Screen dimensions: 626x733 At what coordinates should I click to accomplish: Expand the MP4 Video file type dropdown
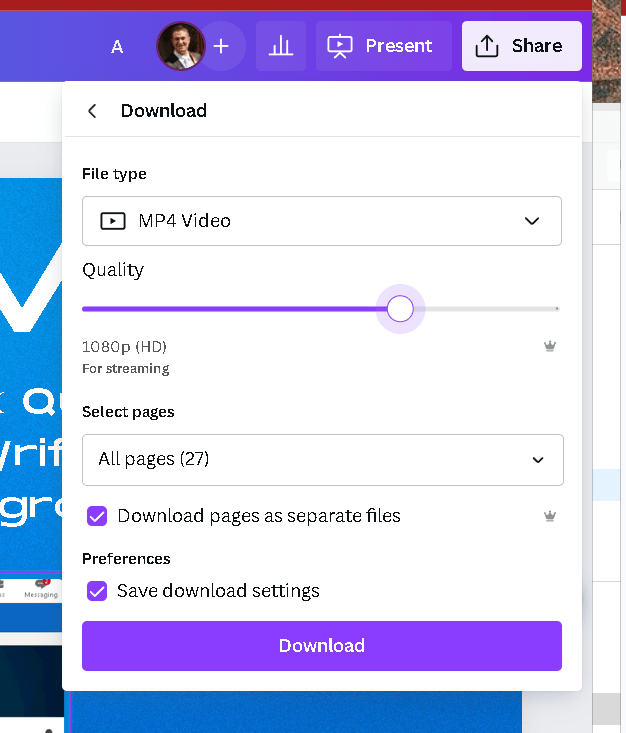pos(322,221)
